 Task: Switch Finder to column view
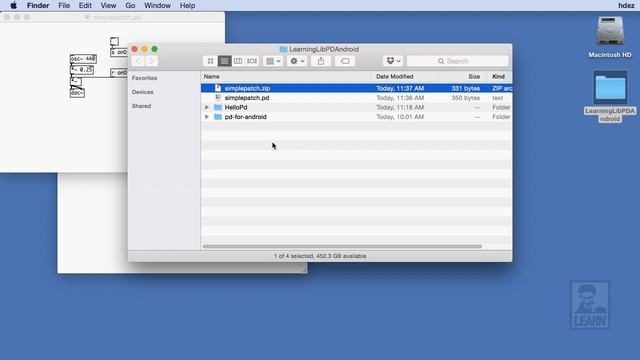tap(238, 61)
